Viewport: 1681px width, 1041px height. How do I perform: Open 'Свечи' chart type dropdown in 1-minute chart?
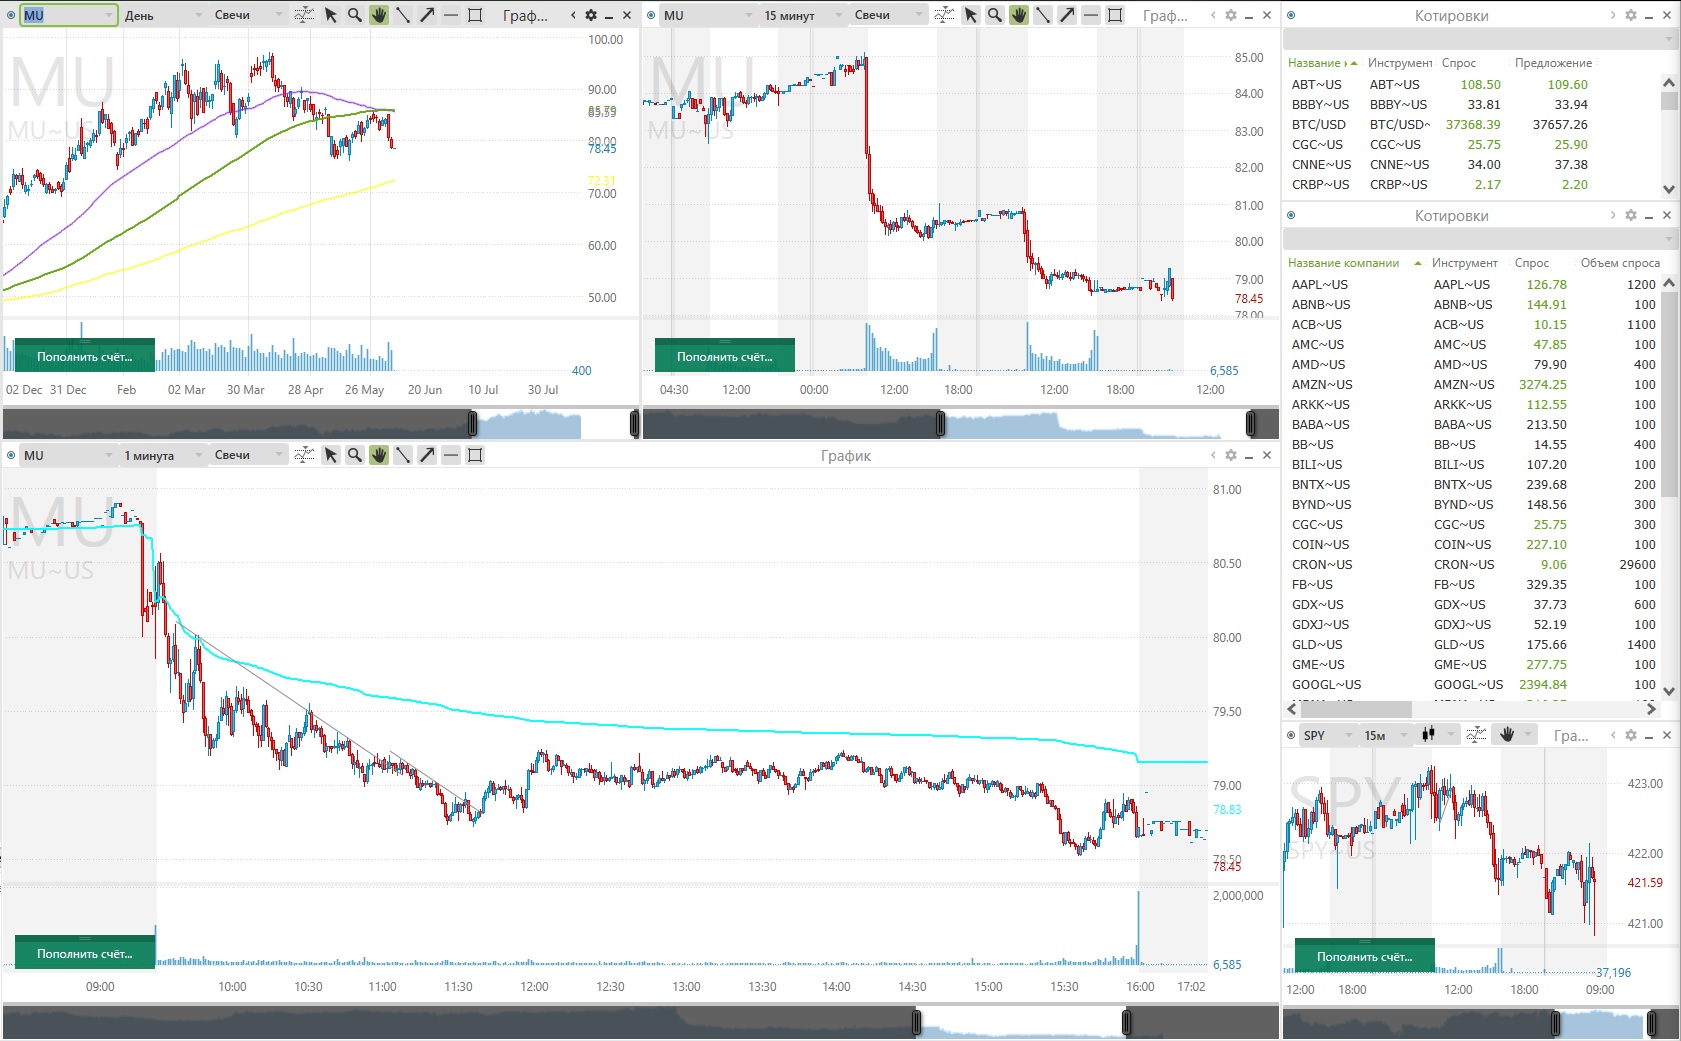click(247, 455)
